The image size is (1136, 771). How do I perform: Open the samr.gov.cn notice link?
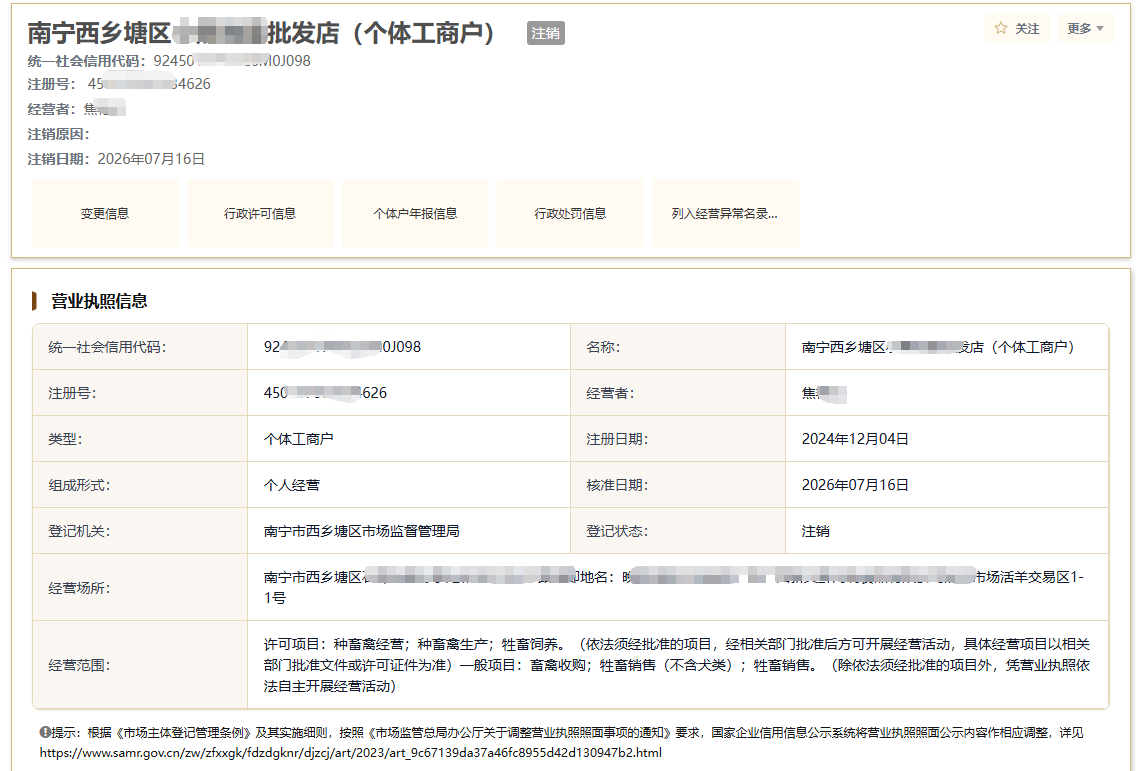click(x=351, y=753)
